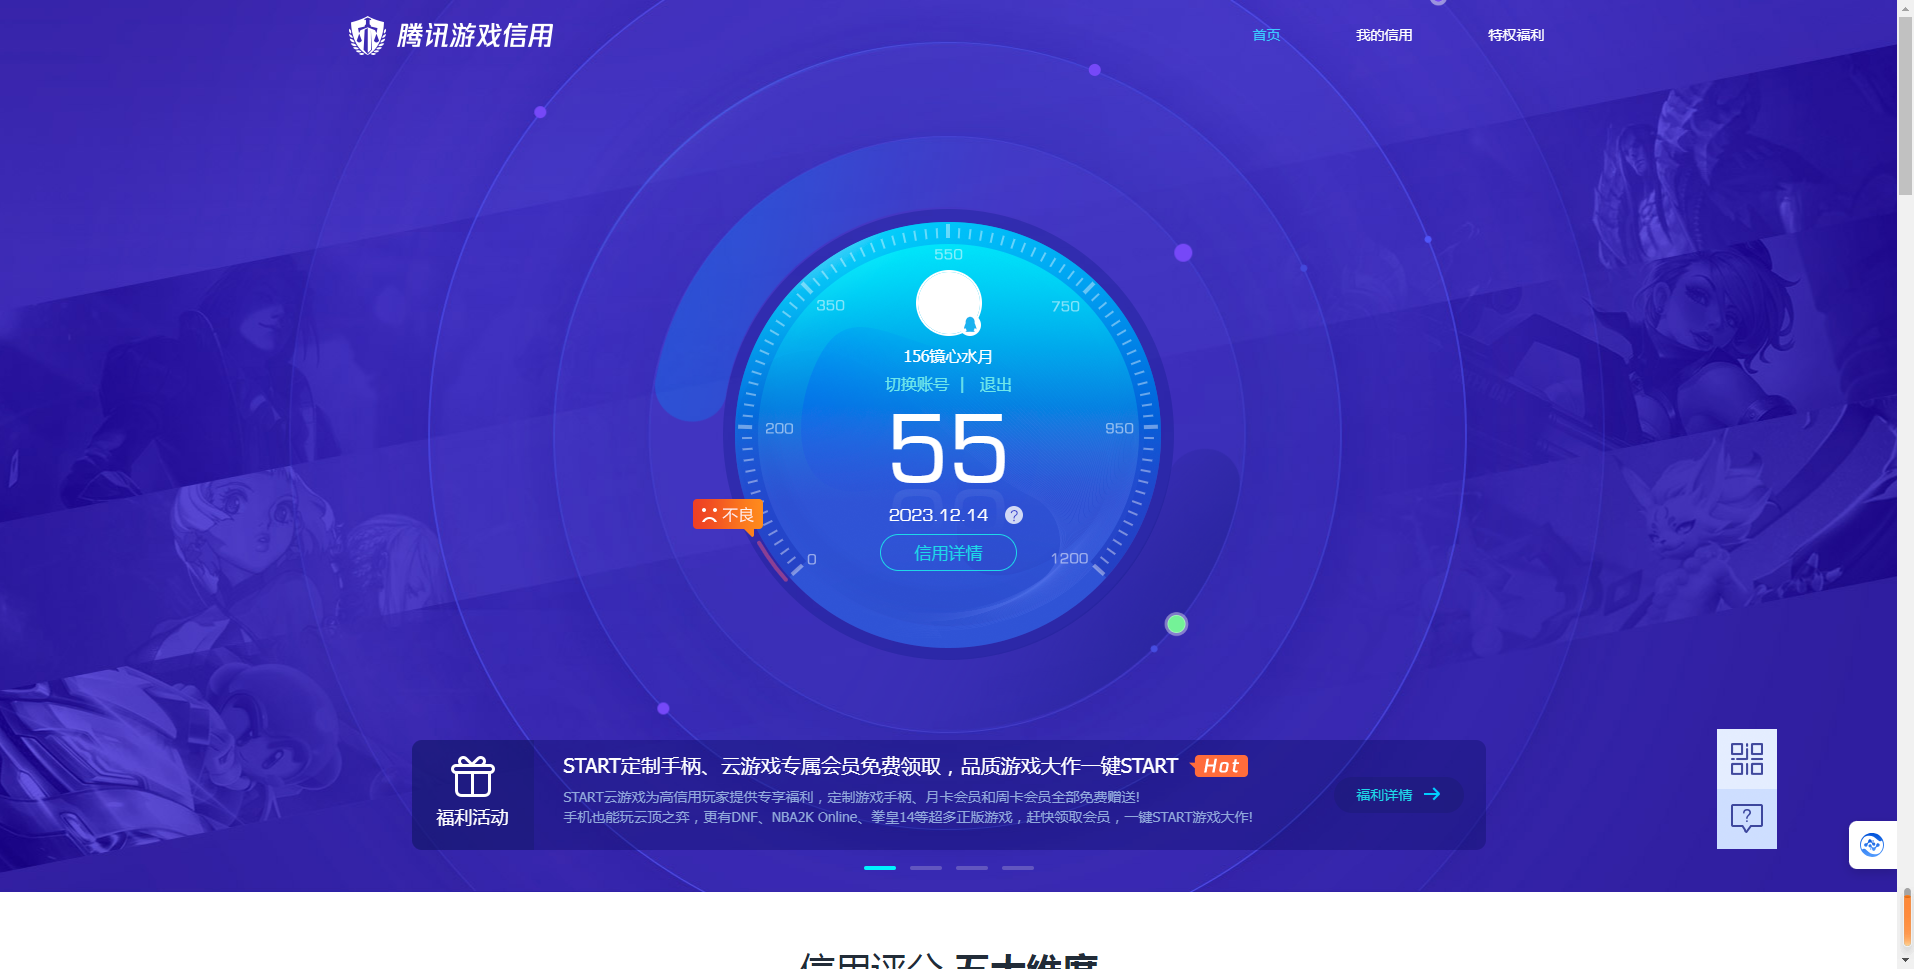Click the question mark help icon beside the date
This screenshot has height=969, width=1914.
1014,515
